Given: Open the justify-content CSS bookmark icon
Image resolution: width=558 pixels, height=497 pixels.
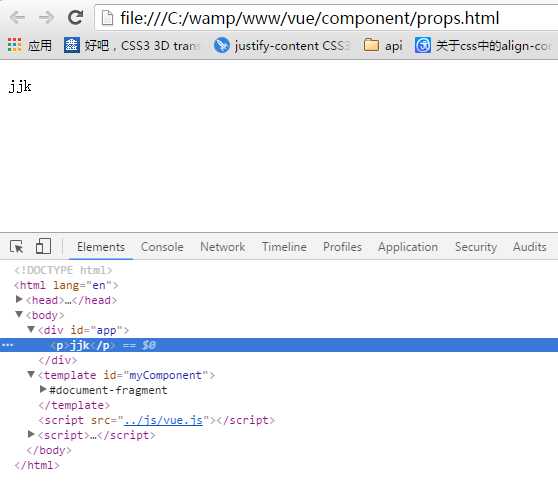Looking at the screenshot, I should click(221, 46).
